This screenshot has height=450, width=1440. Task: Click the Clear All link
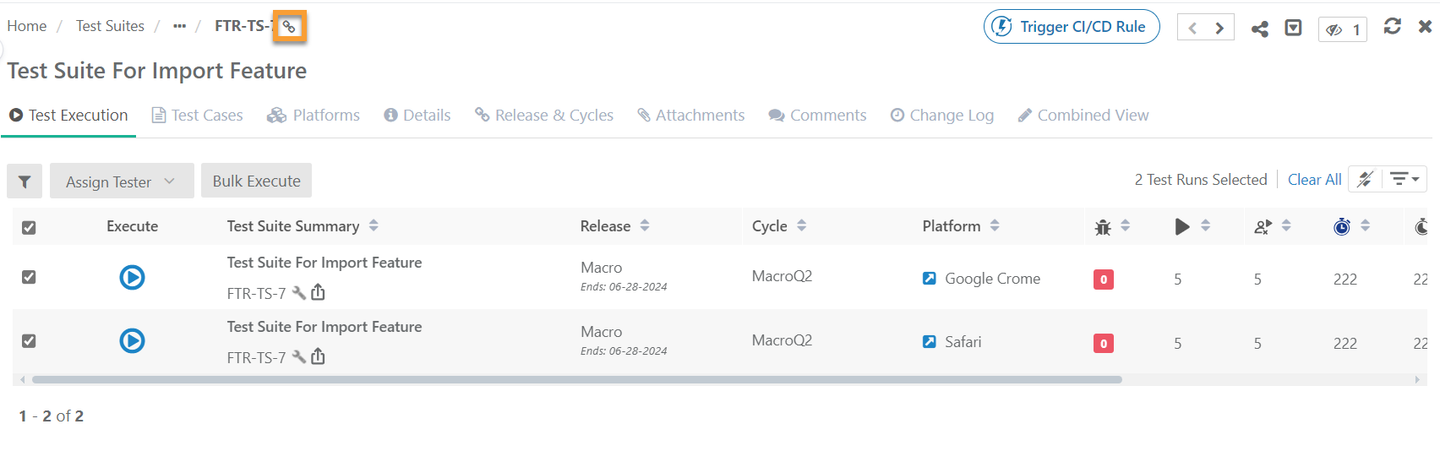[x=1314, y=180]
